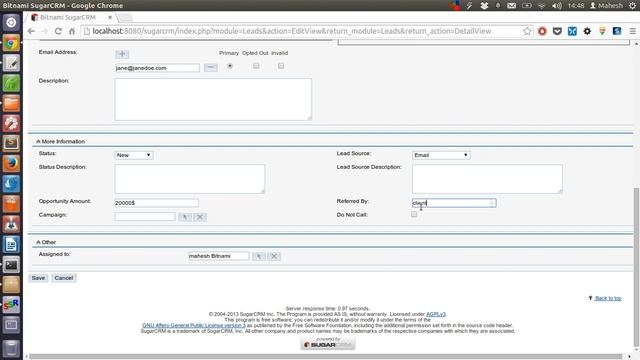Focus the email address input field
The image size is (640, 360).
[157, 68]
